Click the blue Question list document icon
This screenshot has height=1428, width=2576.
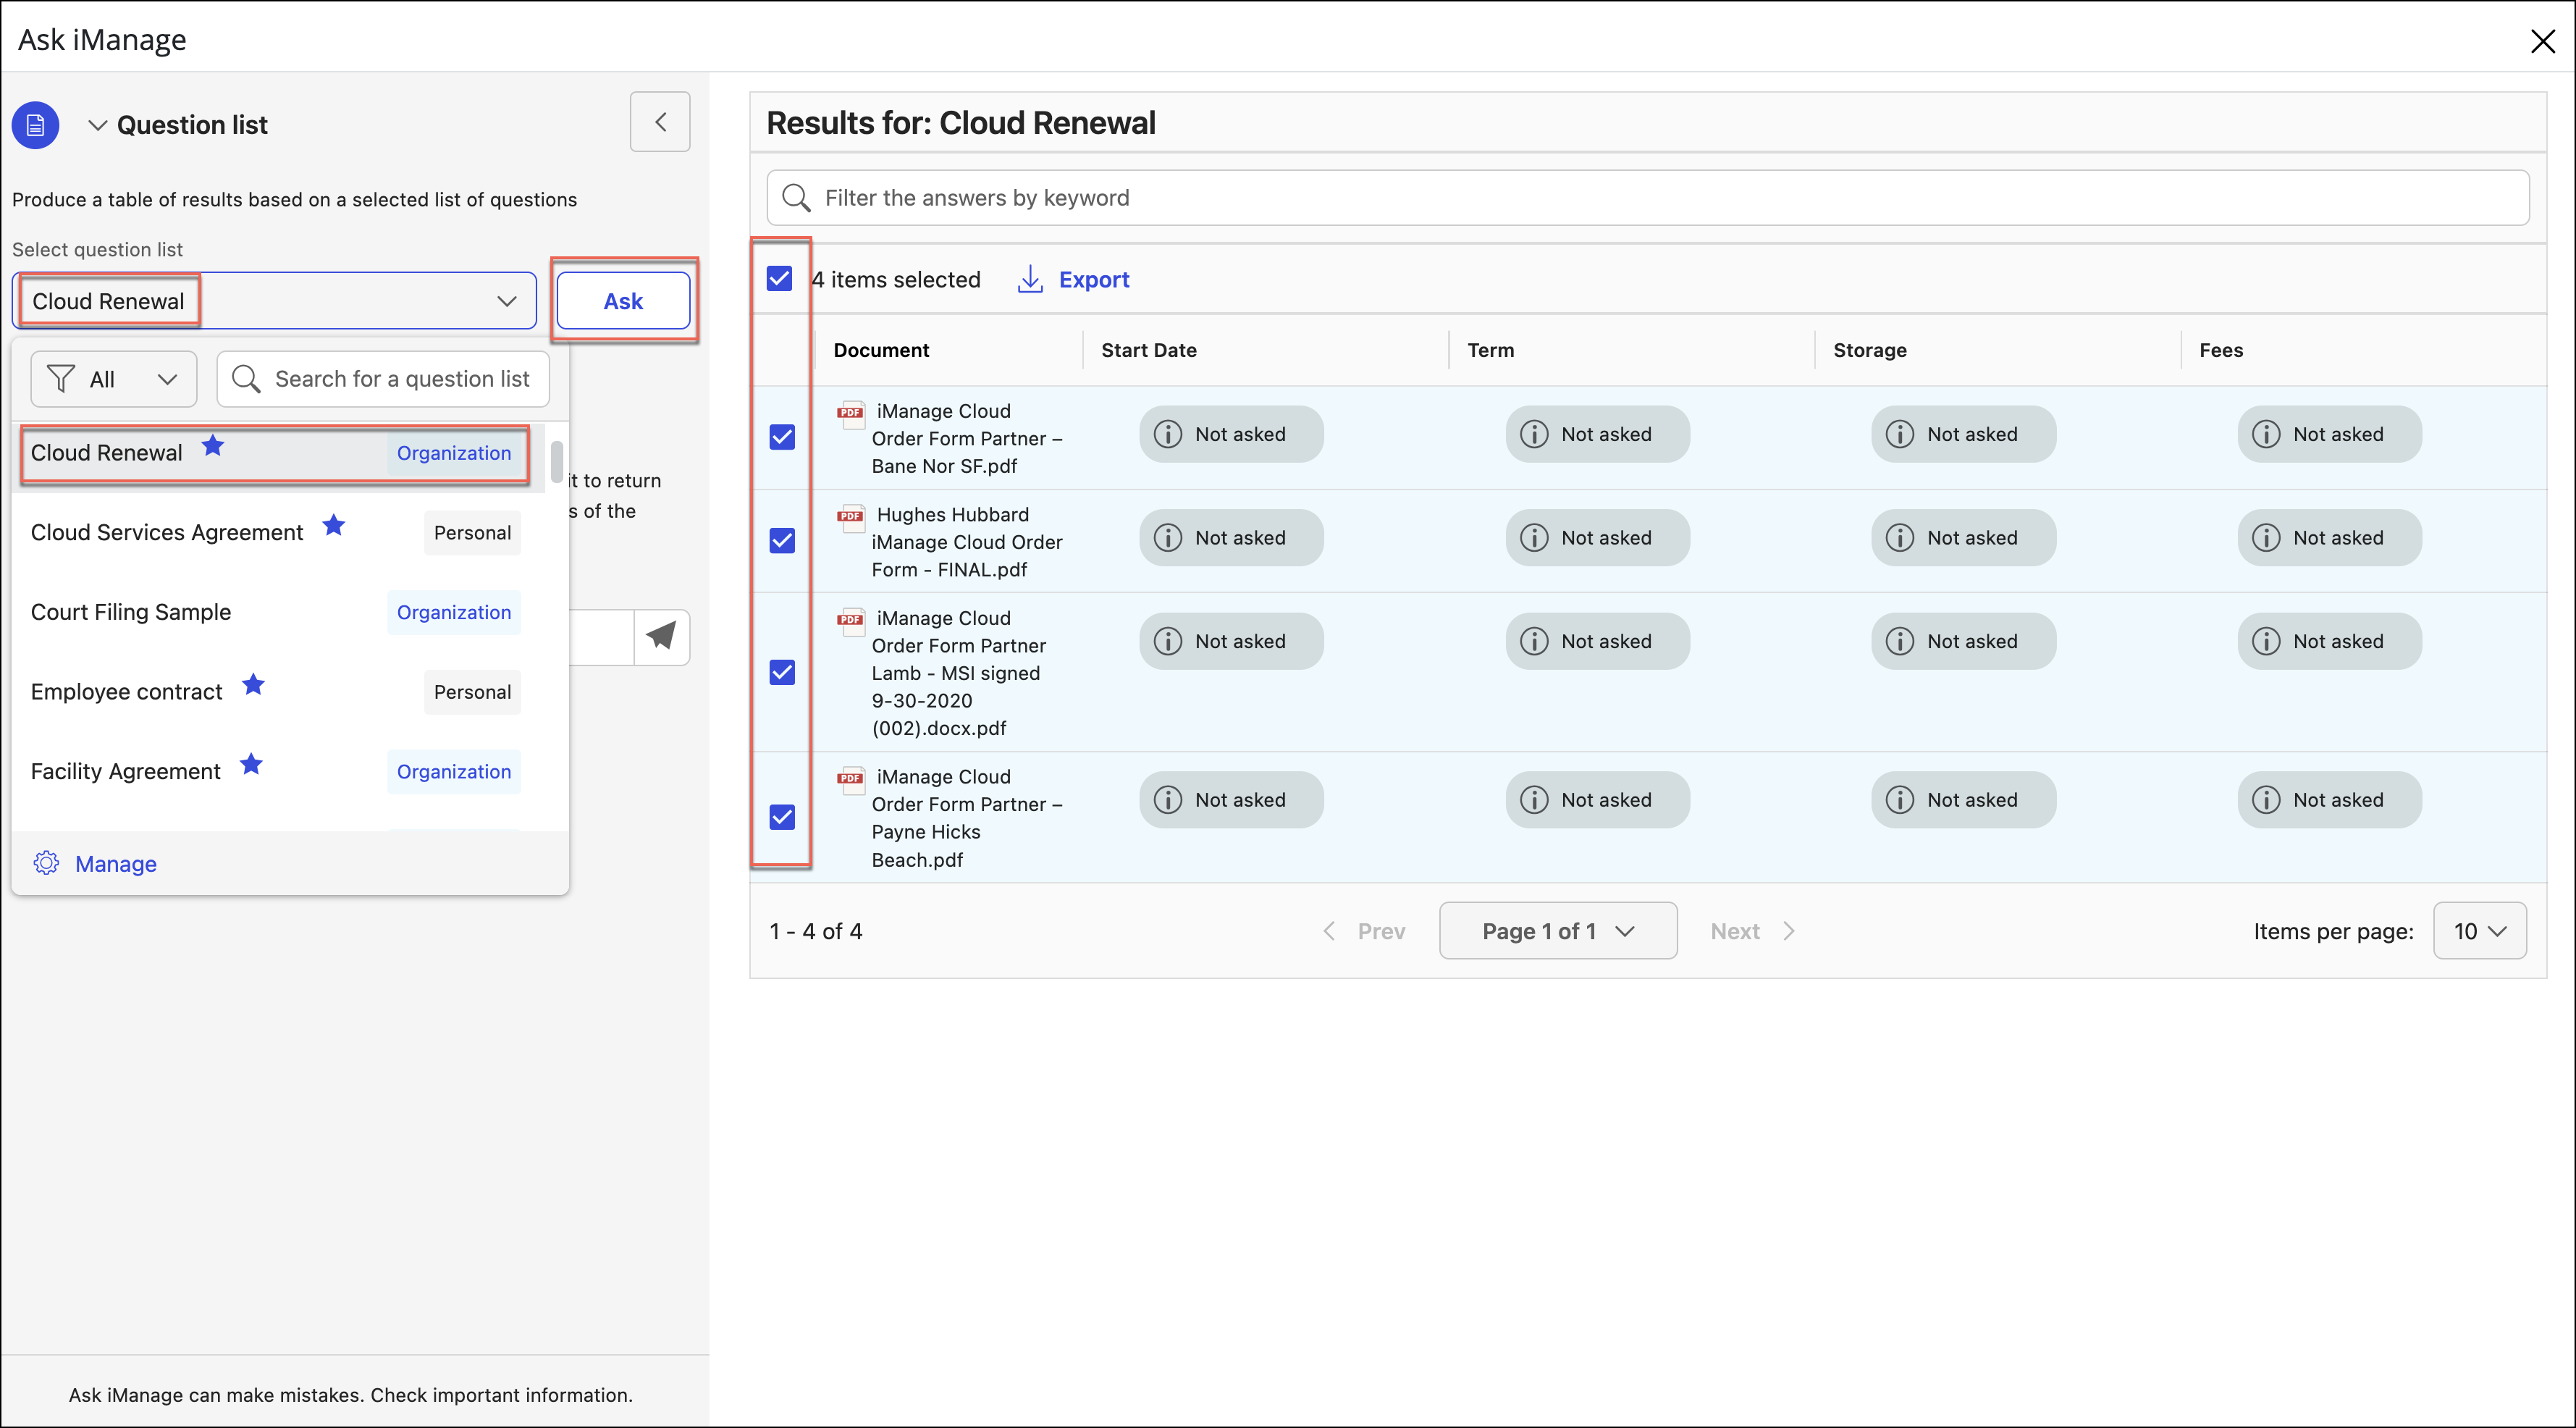click(35, 125)
